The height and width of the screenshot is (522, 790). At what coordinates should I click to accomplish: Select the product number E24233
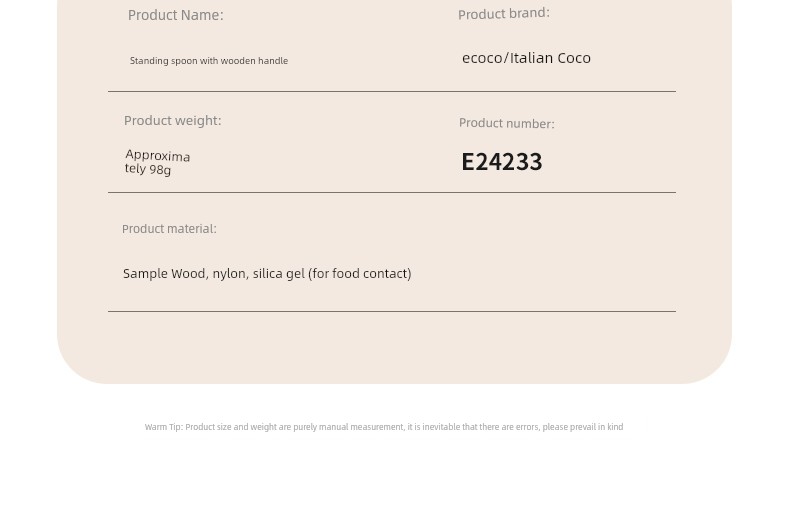pos(502,162)
